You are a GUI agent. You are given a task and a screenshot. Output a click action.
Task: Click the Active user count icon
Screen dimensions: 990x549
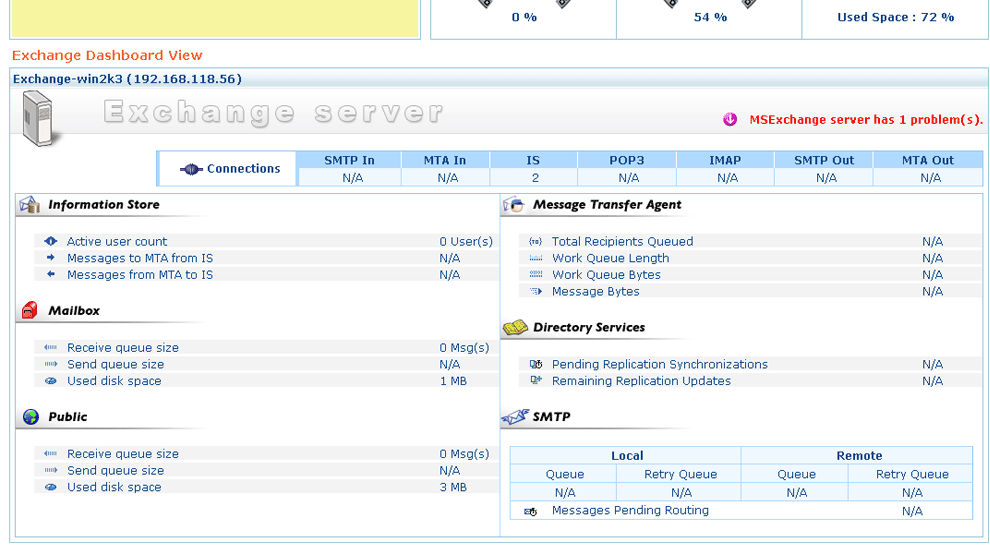click(x=51, y=242)
